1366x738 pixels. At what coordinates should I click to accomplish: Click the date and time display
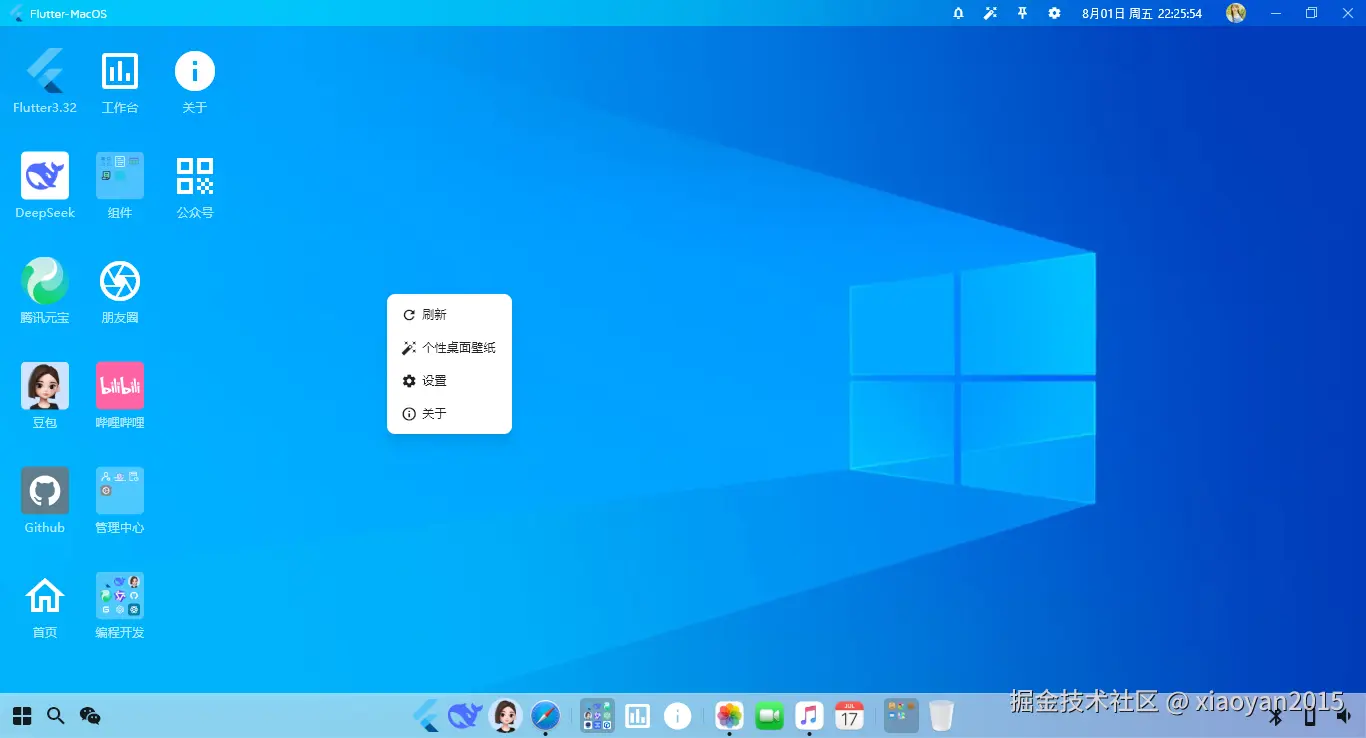pyautogui.click(x=1142, y=13)
